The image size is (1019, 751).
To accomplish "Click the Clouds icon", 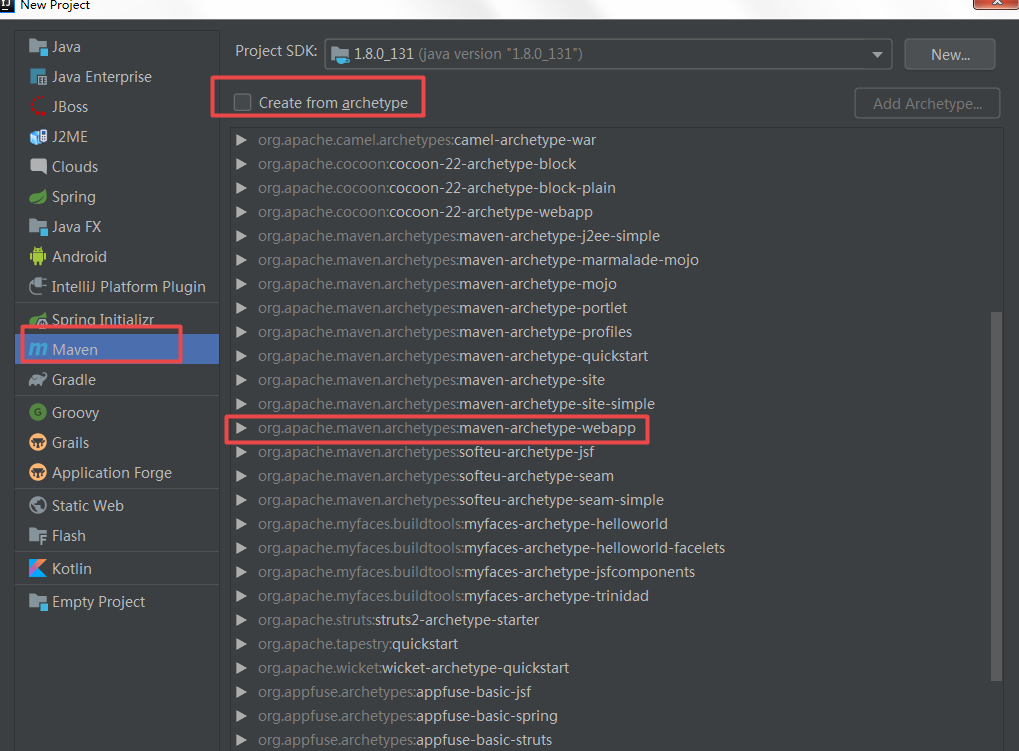I will [38, 166].
